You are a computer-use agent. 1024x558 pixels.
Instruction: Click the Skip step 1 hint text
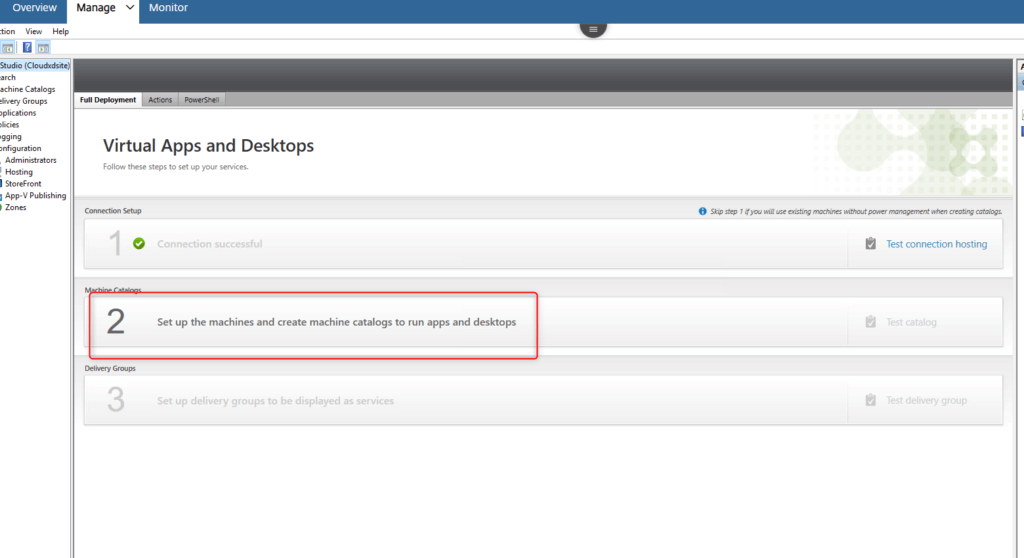[x=856, y=211]
